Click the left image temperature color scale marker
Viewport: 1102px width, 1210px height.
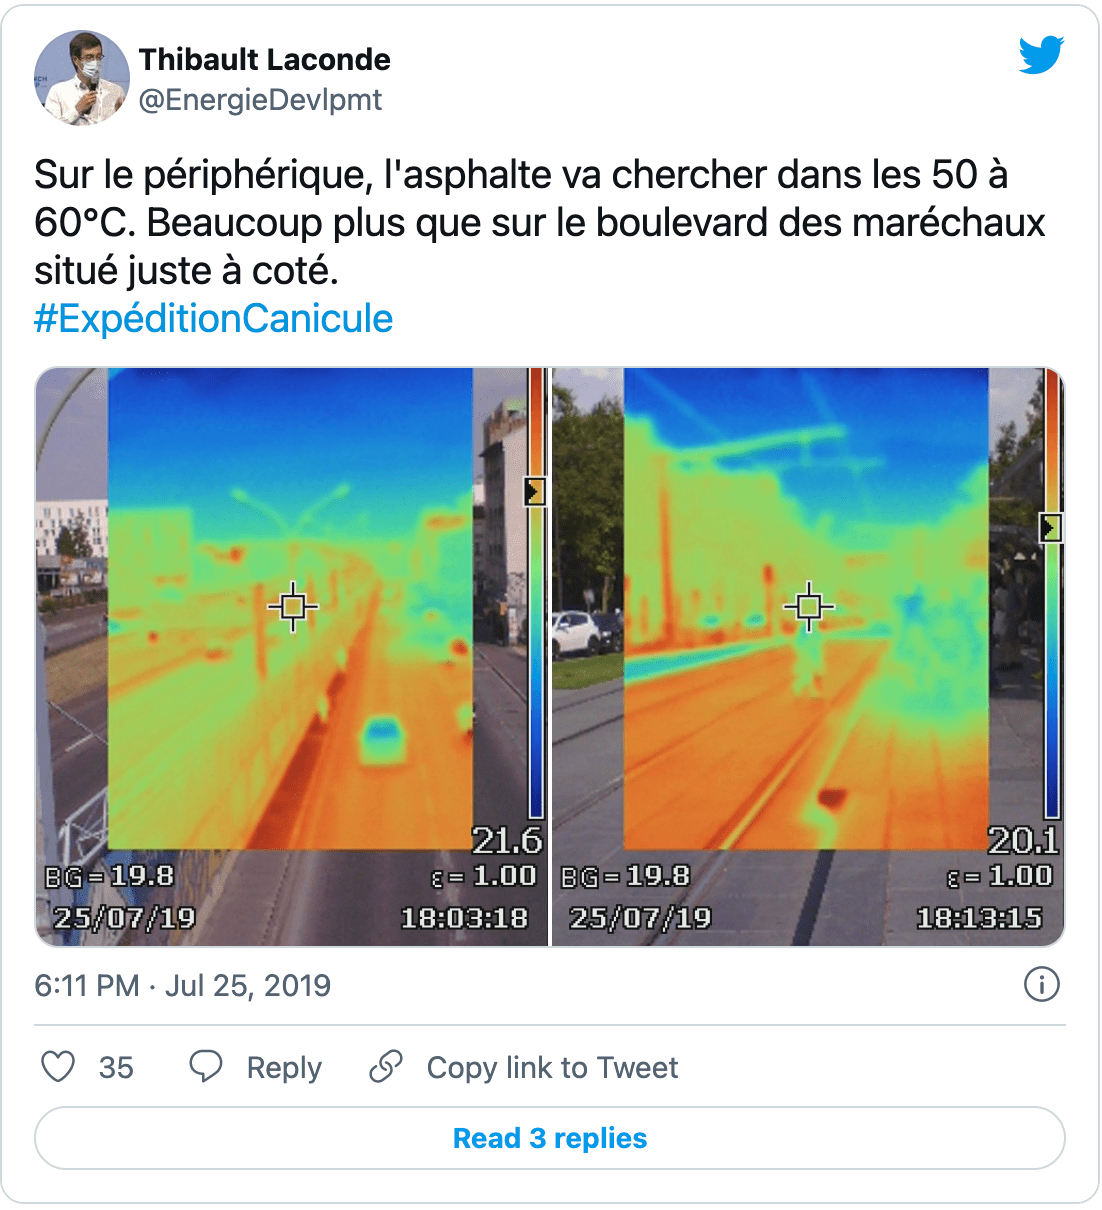tap(535, 491)
